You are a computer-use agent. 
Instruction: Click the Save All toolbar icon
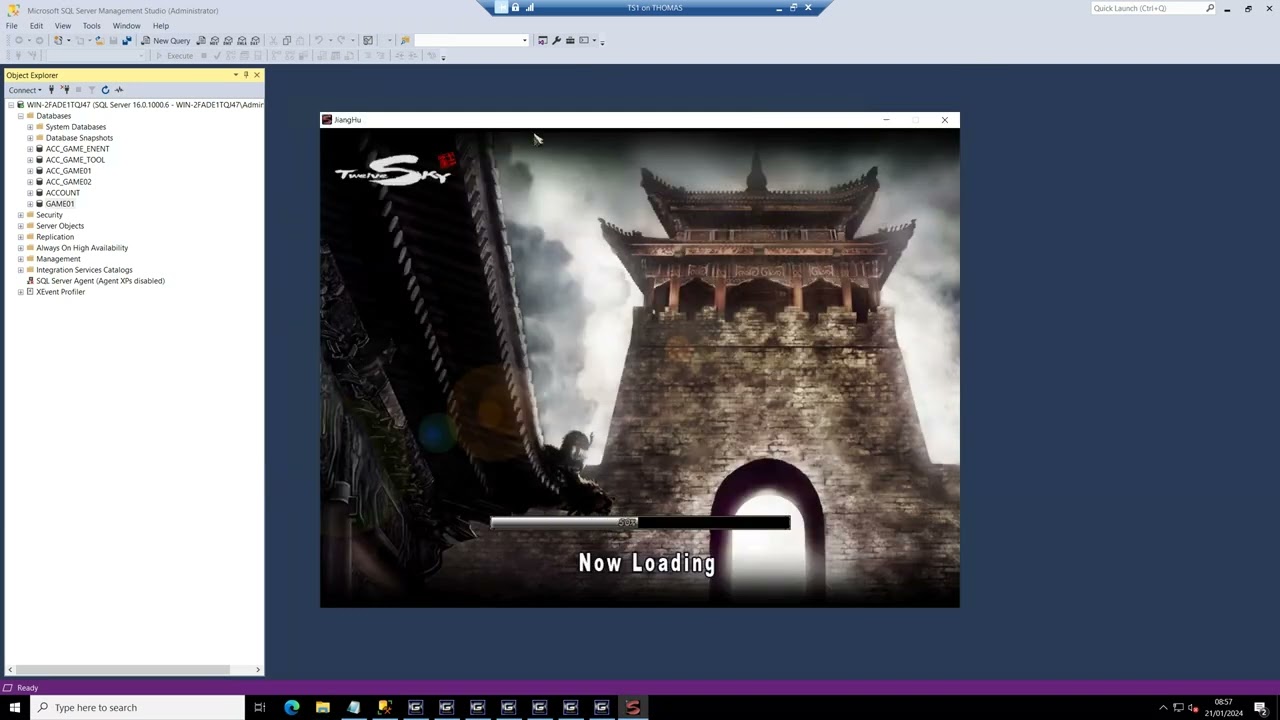[x=127, y=41]
